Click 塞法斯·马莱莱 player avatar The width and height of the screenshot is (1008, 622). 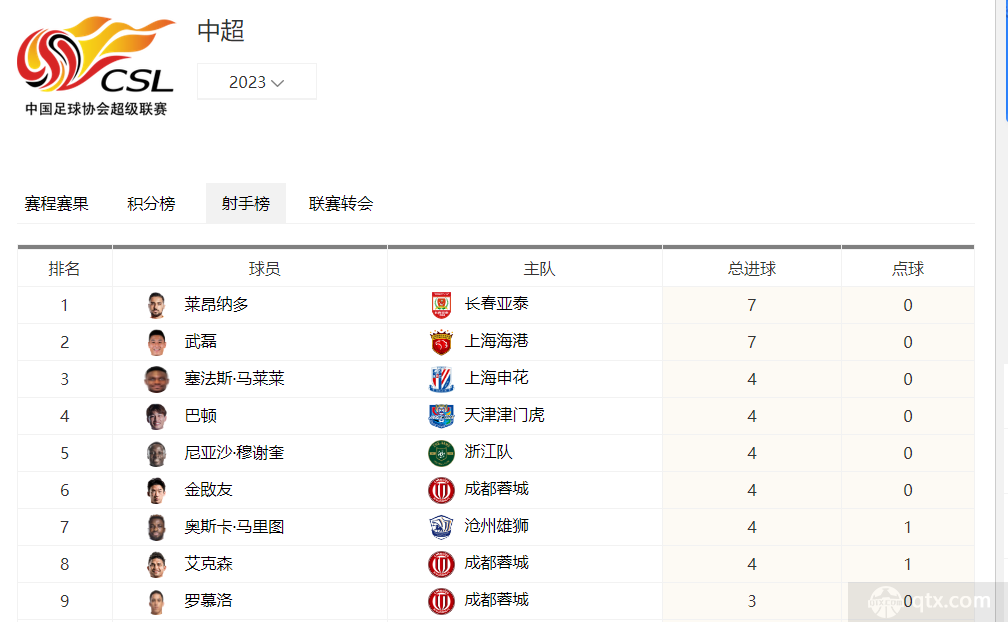(156, 379)
